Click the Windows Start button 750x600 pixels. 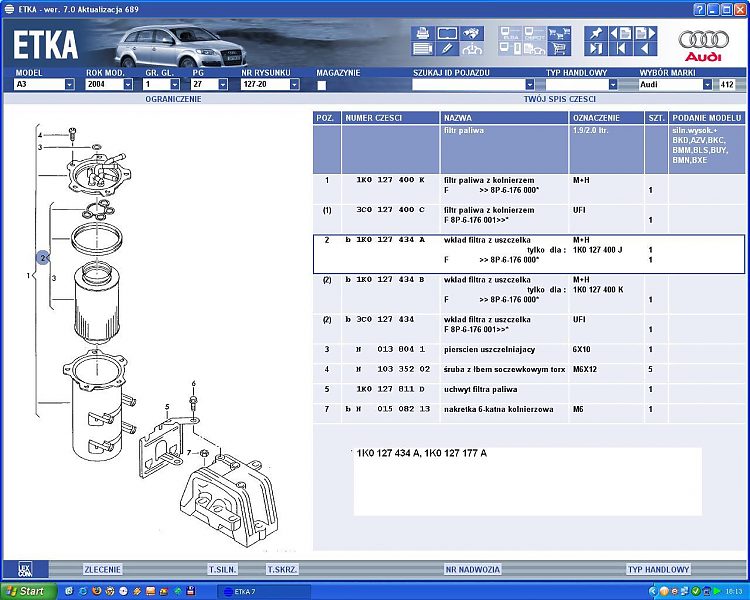(27, 591)
